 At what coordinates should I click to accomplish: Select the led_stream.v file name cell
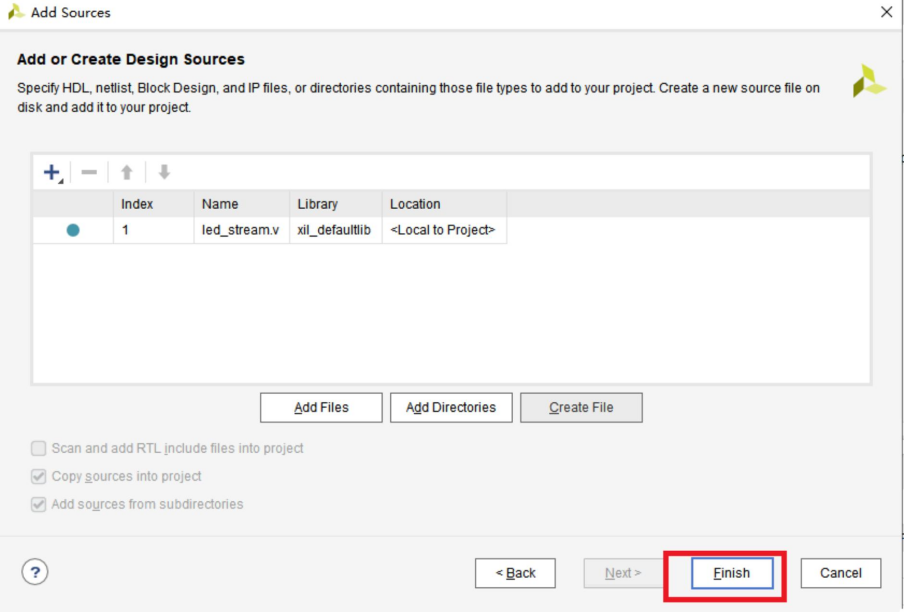(241, 230)
